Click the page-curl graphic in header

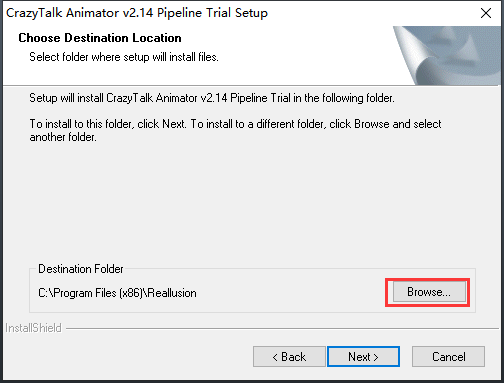tap(447, 55)
